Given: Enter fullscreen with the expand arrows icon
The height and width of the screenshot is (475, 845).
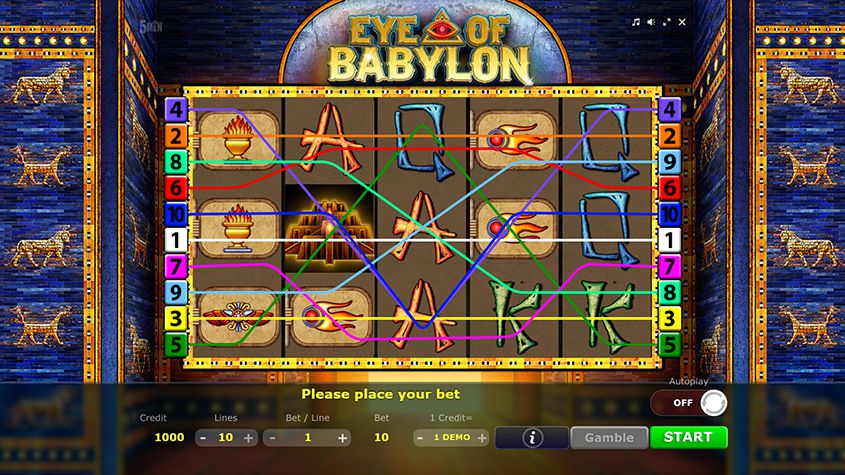Looking at the screenshot, I should pyautogui.click(x=667, y=22).
